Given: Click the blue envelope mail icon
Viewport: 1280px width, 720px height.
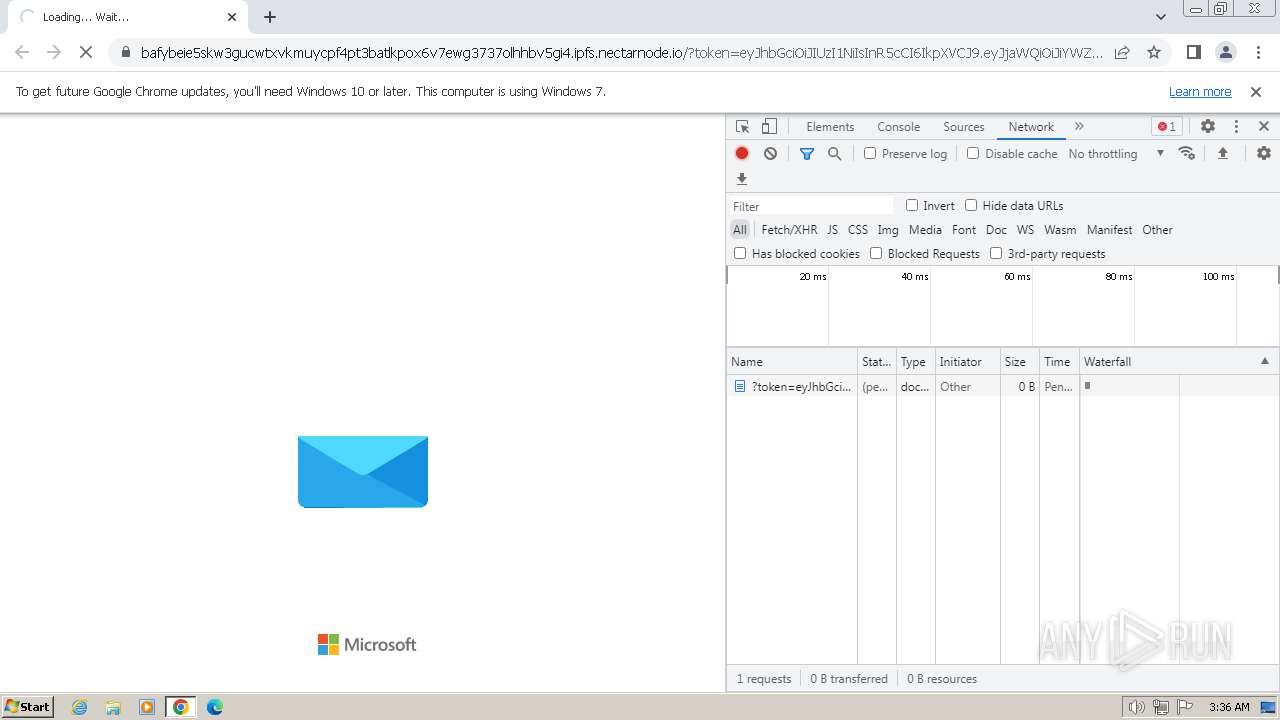Looking at the screenshot, I should point(363,472).
